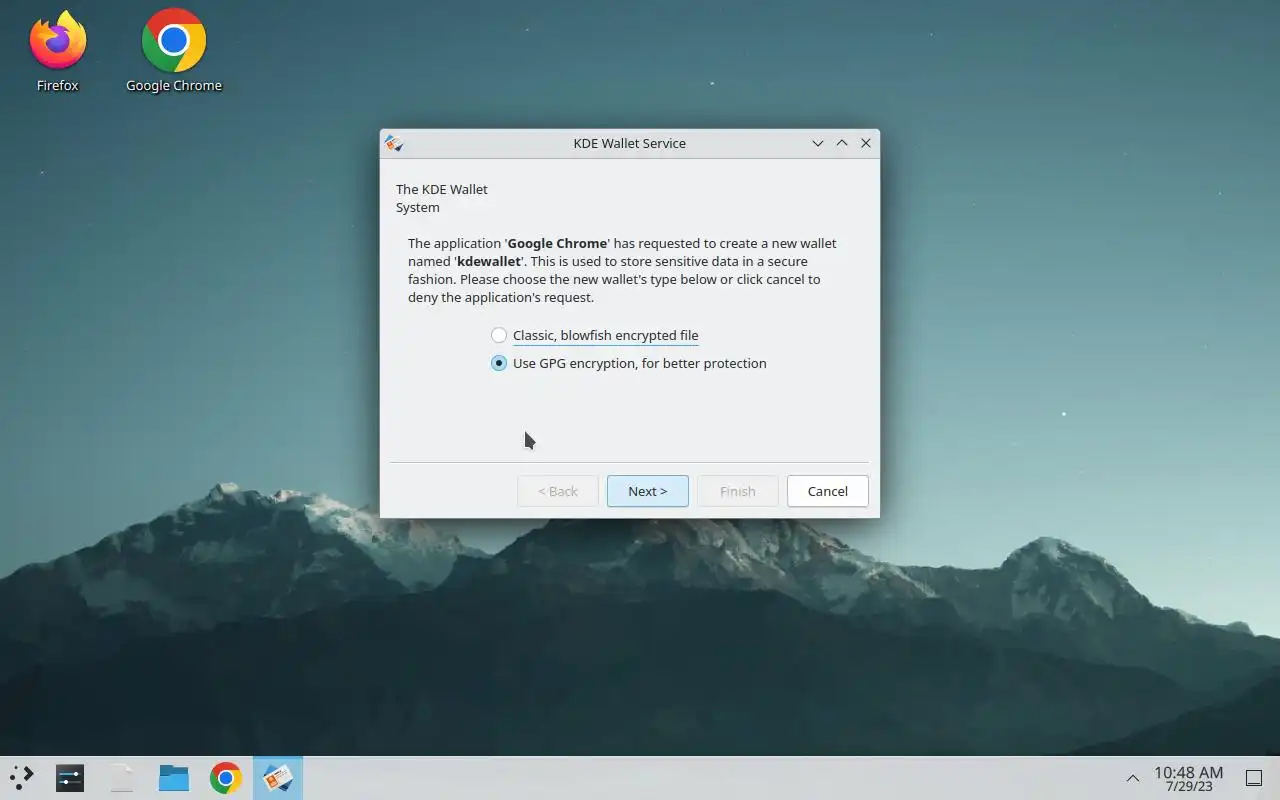Maximize the KDE Wallet Service dialog

click(842, 143)
